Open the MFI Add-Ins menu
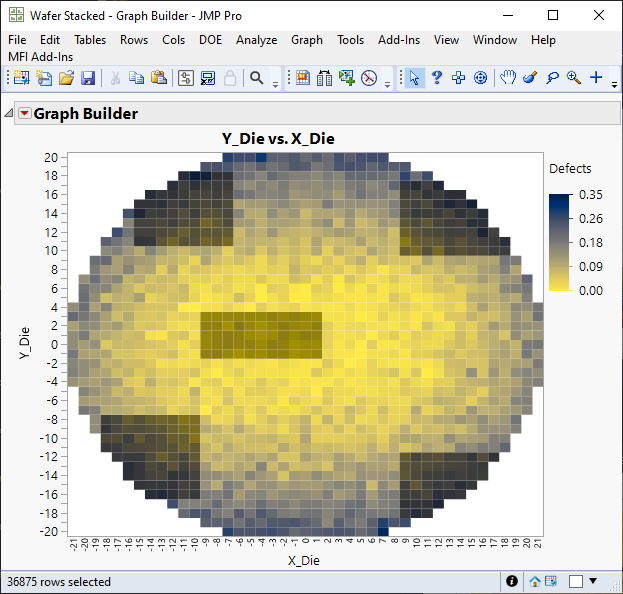This screenshot has height=594, width=623. pyautogui.click(x=41, y=57)
